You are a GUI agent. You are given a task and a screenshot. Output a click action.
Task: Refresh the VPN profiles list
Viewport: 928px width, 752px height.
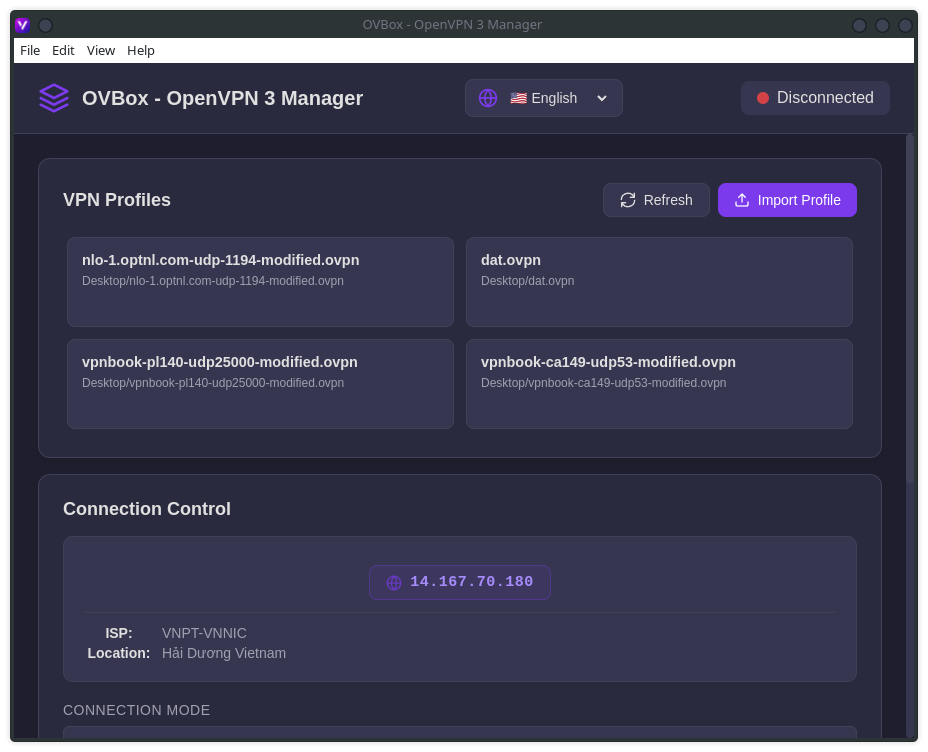pos(656,200)
